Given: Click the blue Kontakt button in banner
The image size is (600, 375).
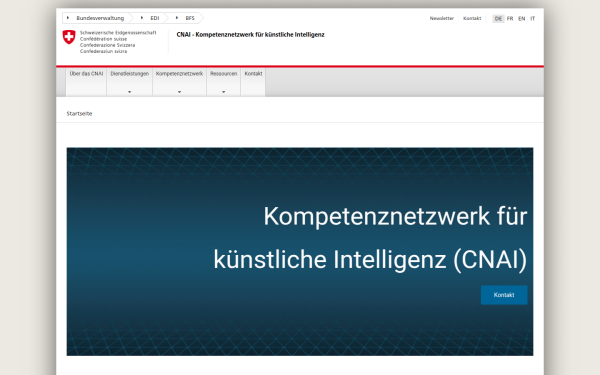Looking at the screenshot, I should [504, 295].
